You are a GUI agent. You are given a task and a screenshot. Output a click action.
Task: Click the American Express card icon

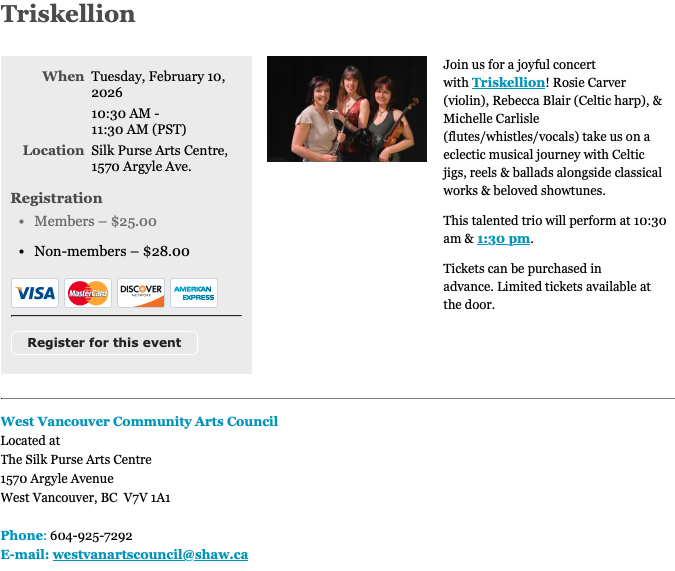coord(194,293)
